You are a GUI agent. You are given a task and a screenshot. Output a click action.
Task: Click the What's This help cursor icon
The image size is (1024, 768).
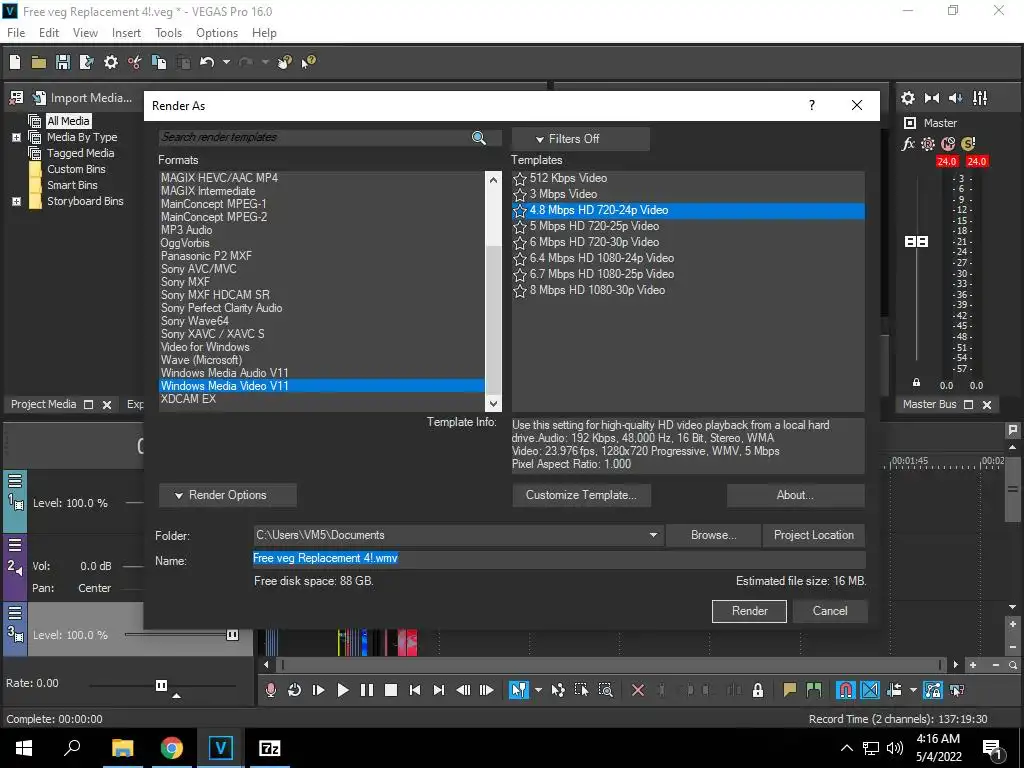pyautogui.click(x=308, y=62)
